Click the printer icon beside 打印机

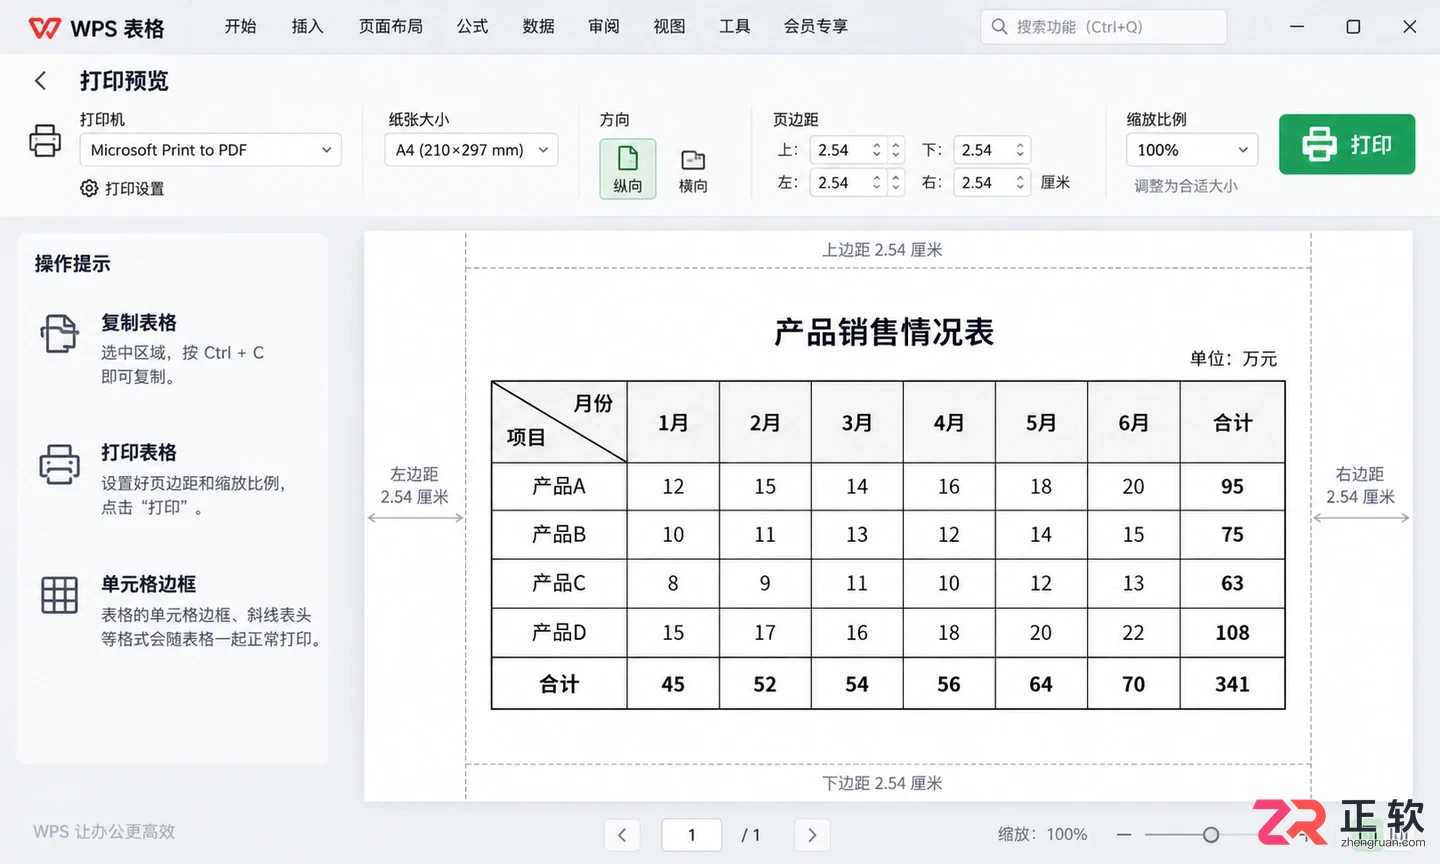click(45, 140)
